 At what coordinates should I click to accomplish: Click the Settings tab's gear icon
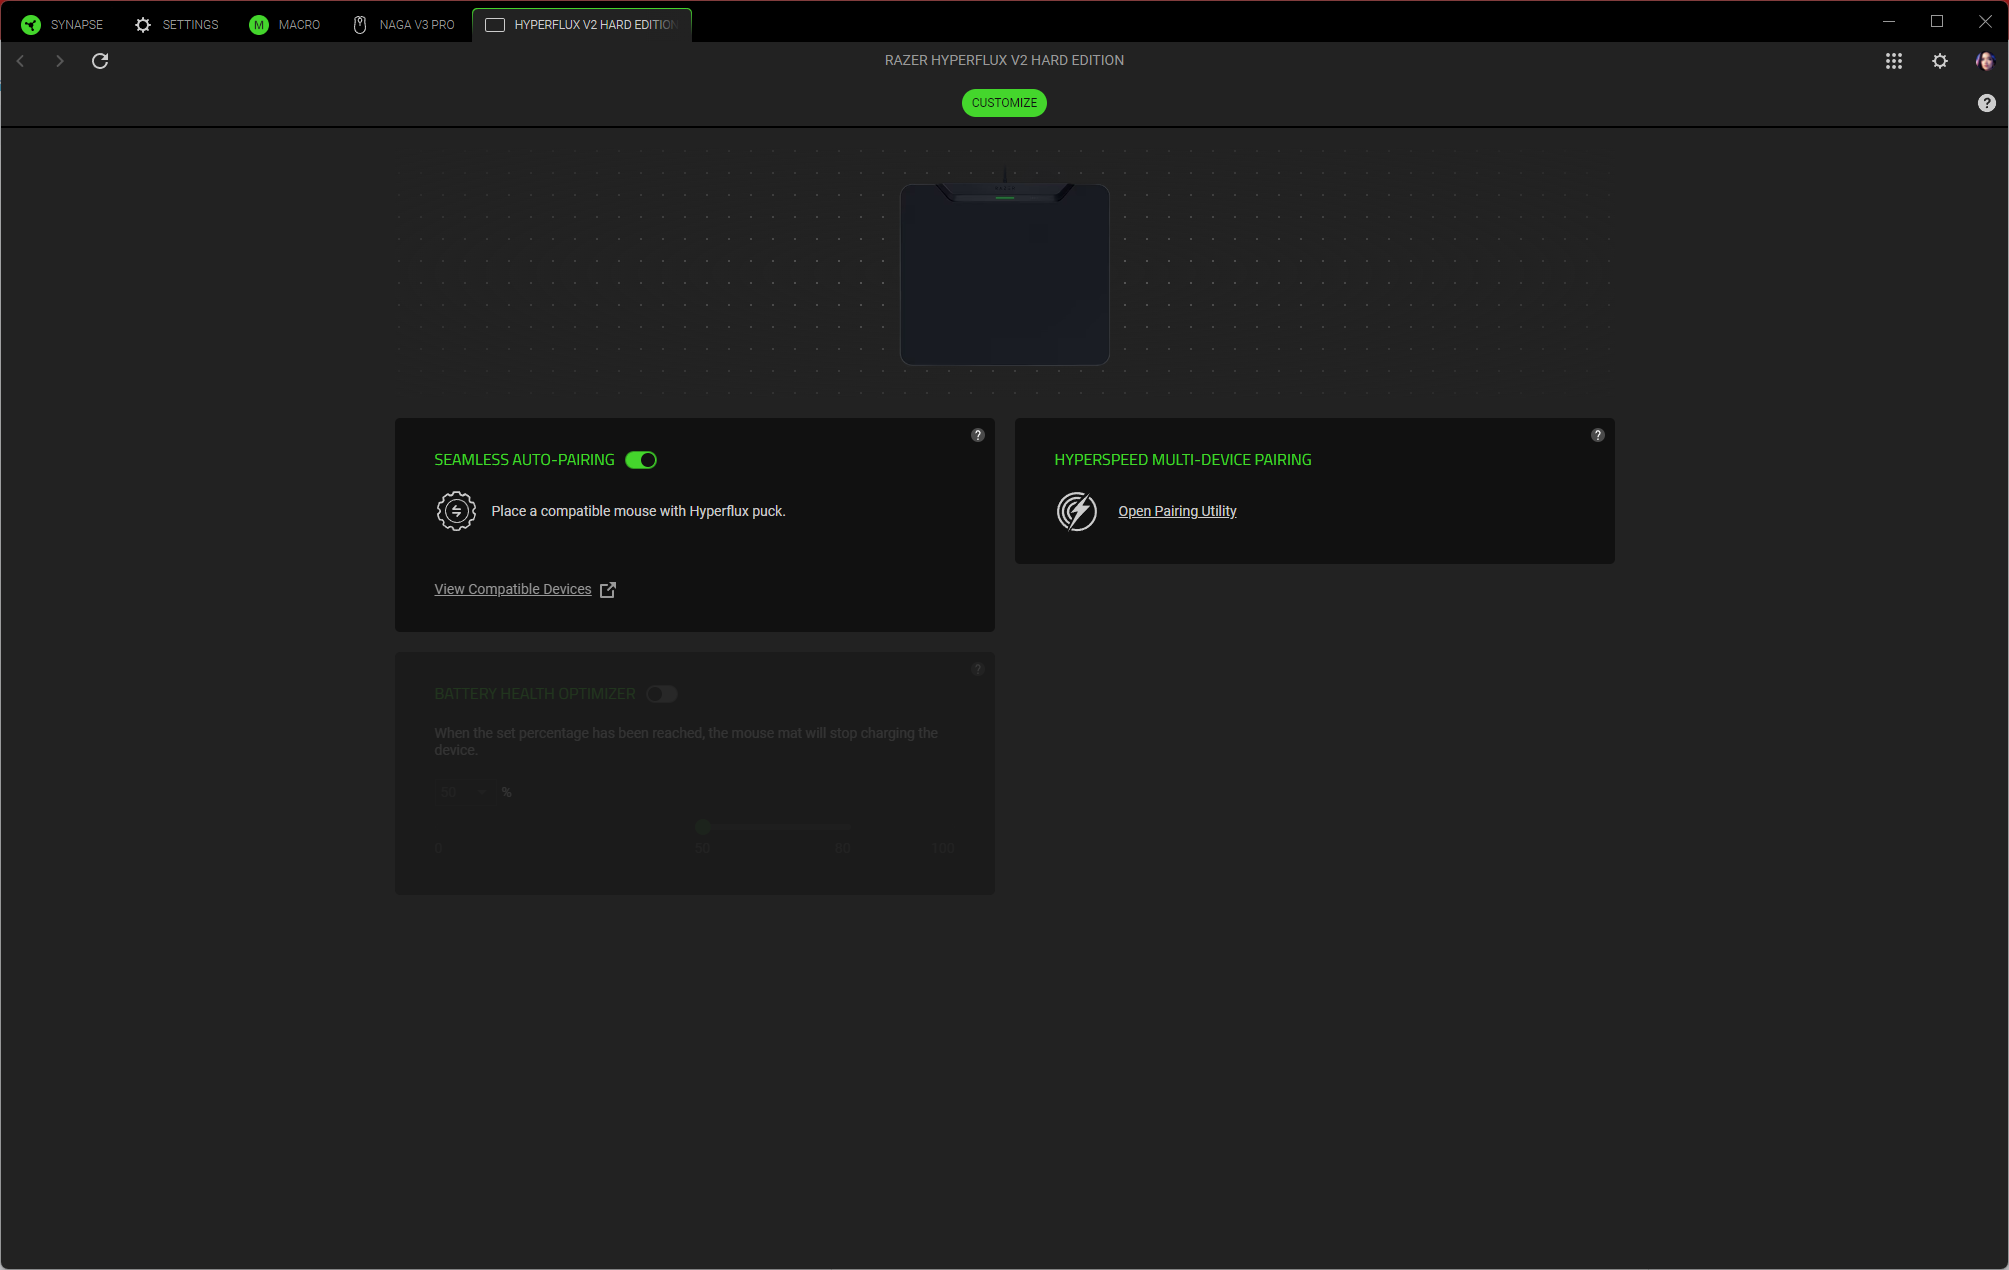[x=143, y=25]
